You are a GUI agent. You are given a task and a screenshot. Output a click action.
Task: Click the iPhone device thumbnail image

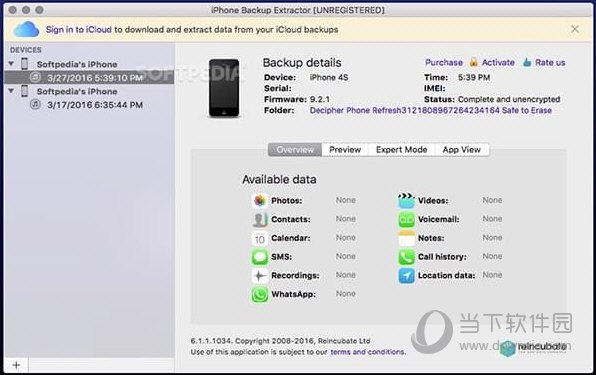tap(224, 88)
